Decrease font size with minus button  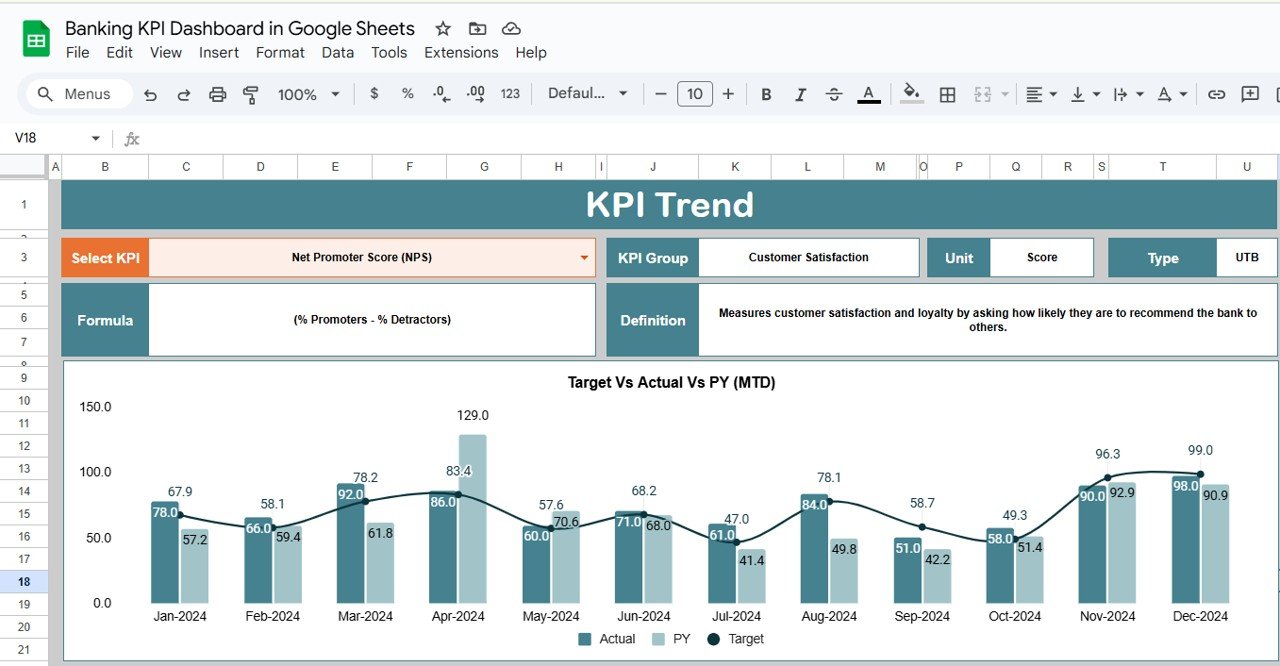coord(660,94)
